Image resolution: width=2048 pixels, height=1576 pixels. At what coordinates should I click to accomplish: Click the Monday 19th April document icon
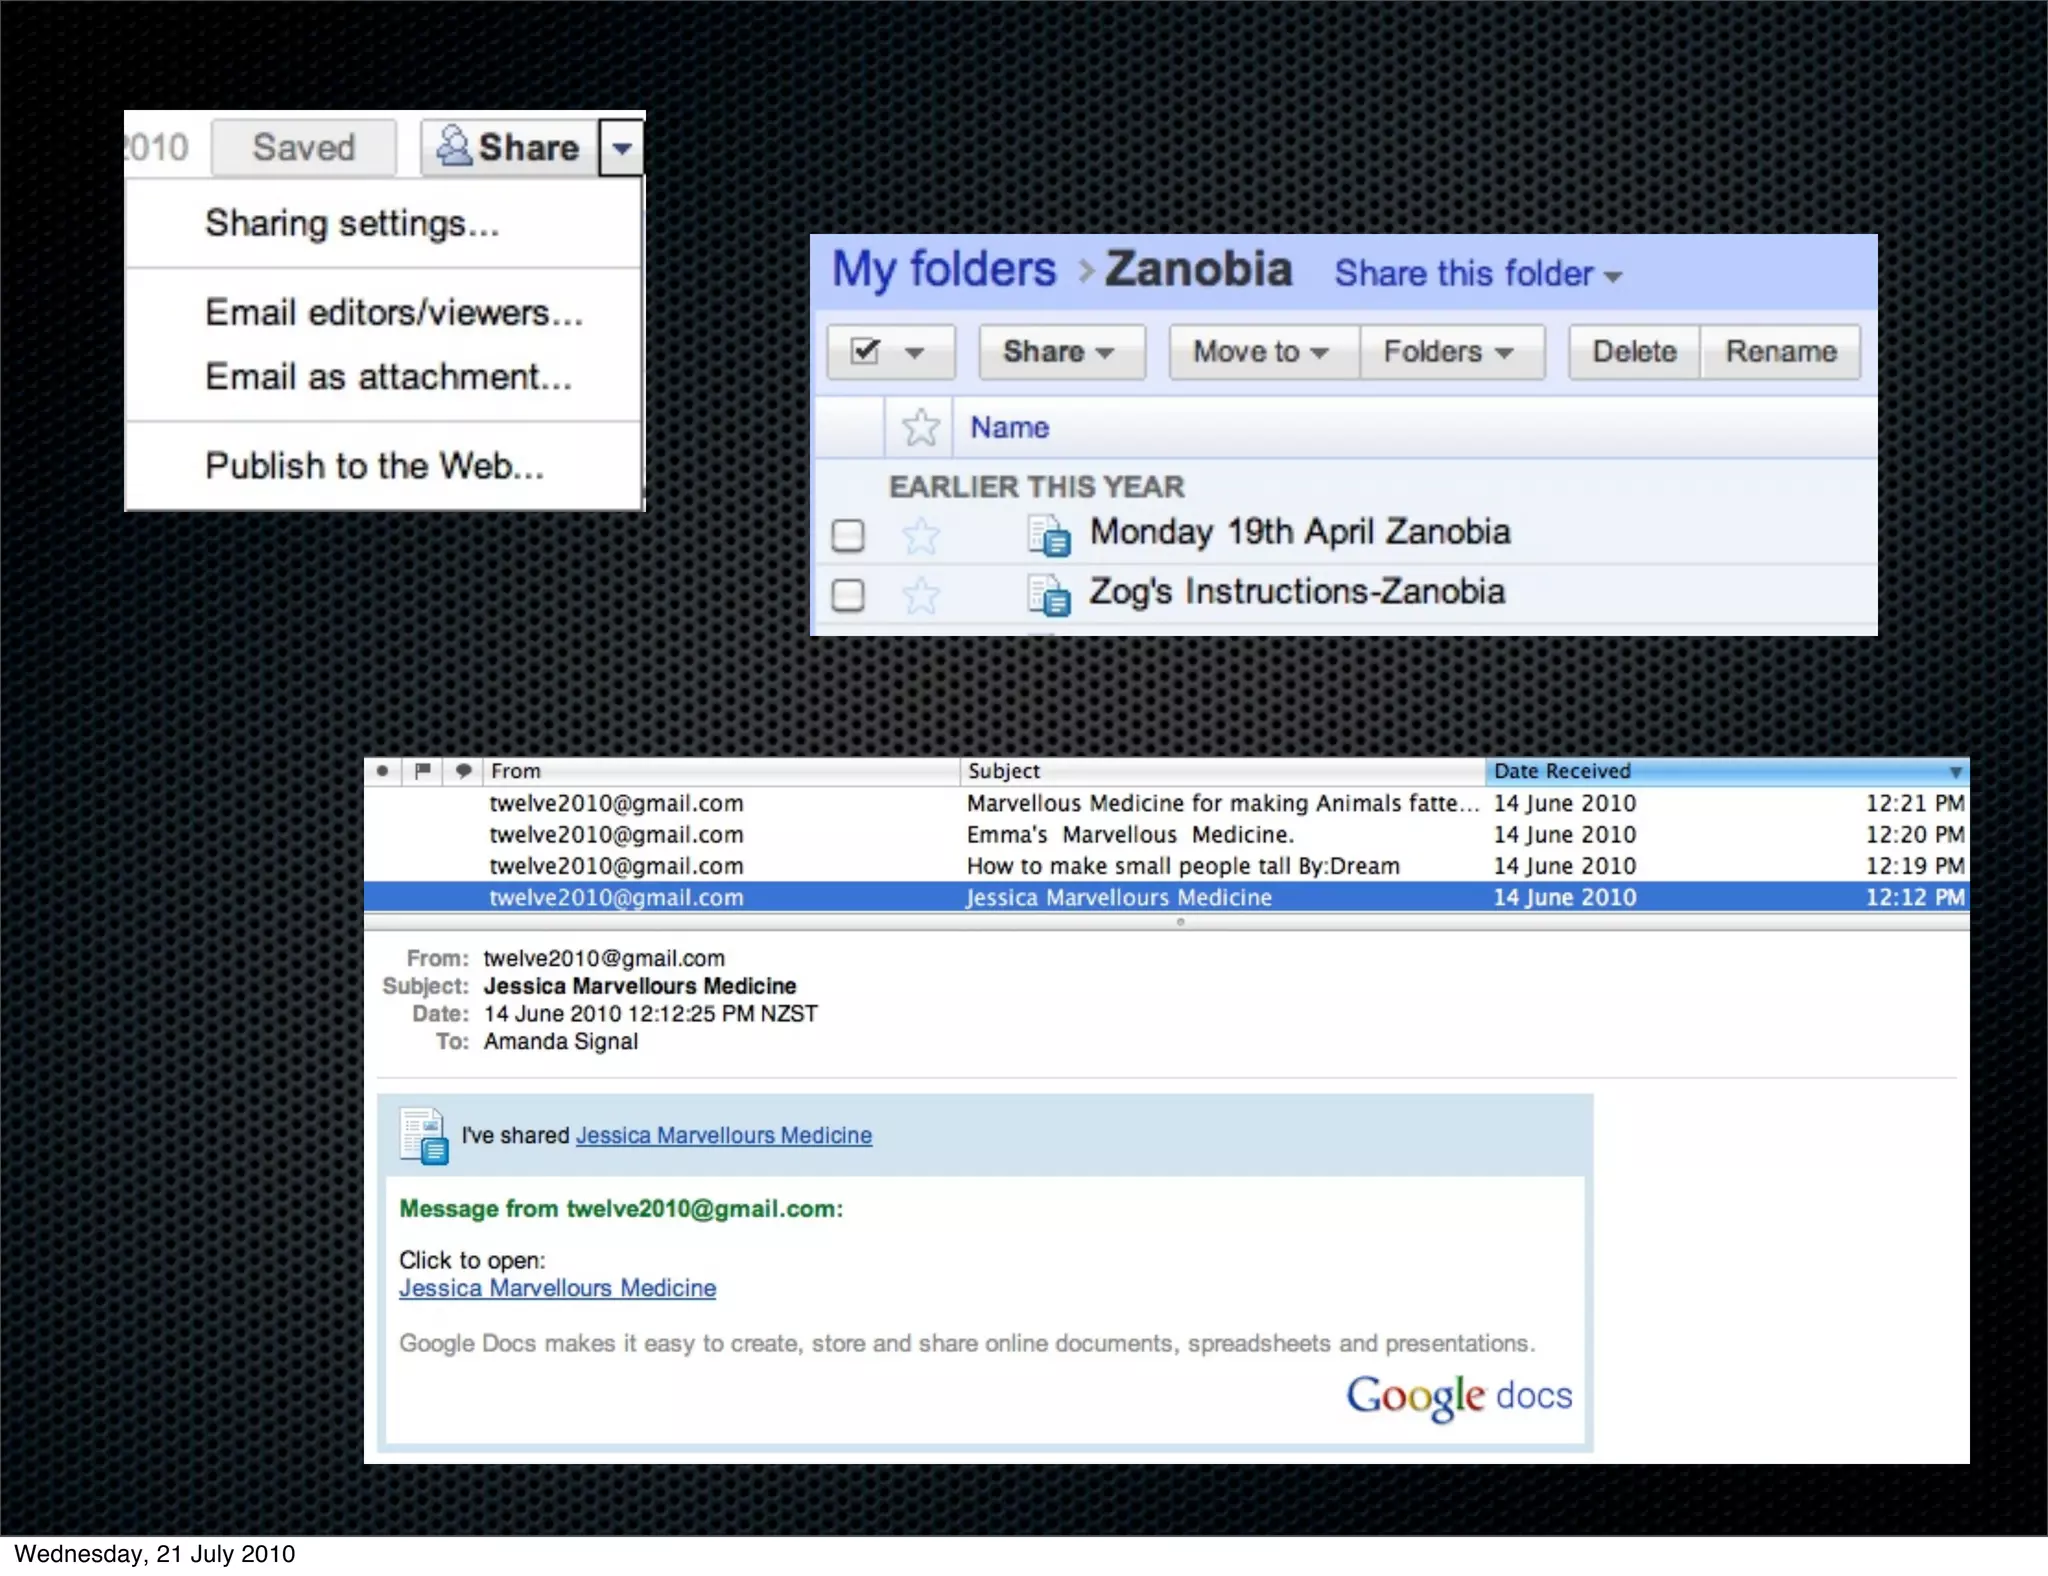click(x=1049, y=535)
